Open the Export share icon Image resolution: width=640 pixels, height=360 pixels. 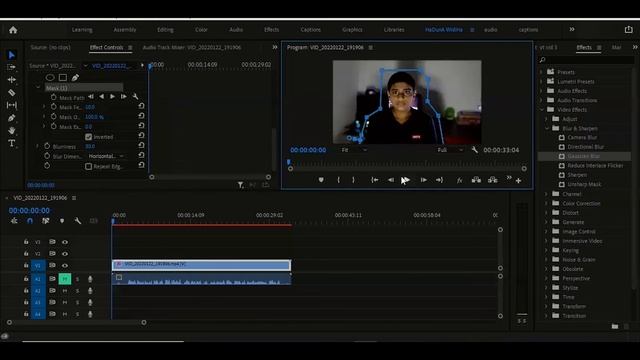629,29
